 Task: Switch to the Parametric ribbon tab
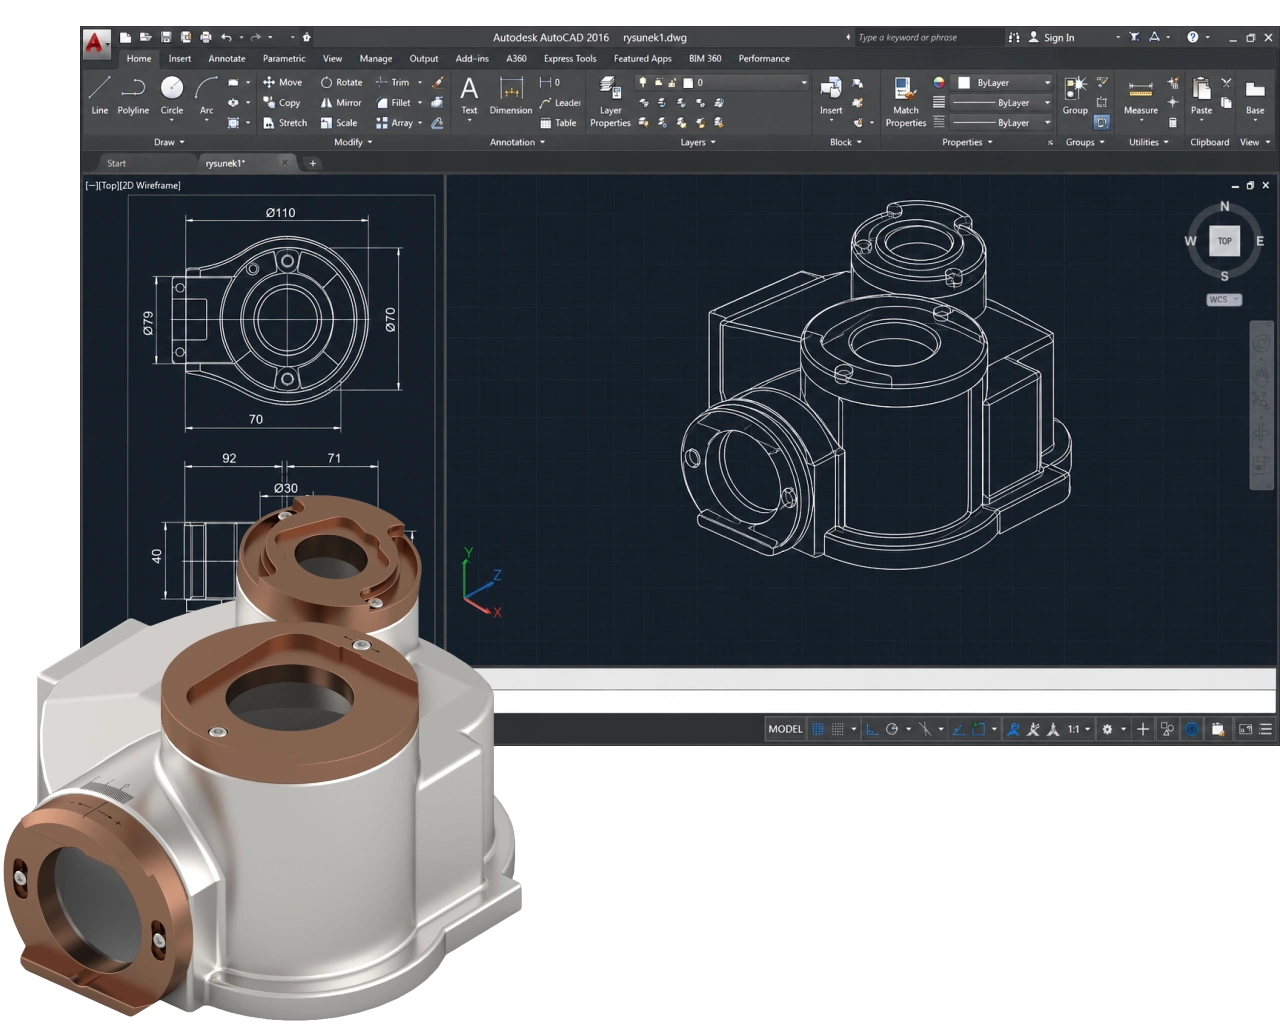(284, 58)
